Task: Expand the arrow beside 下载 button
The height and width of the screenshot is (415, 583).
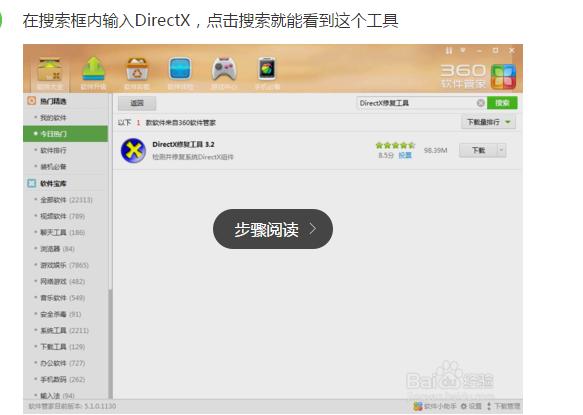Action: coord(501,150)
